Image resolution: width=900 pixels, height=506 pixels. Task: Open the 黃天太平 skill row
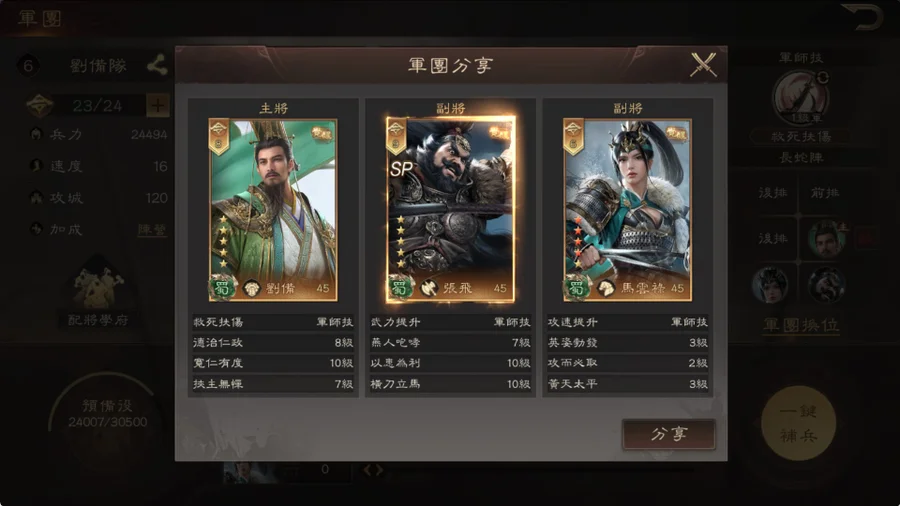click(x=627, y=384)
